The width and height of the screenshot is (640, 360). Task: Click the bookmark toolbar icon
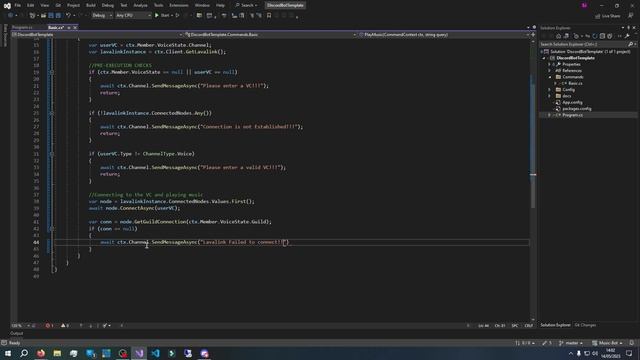pos(269,16)
